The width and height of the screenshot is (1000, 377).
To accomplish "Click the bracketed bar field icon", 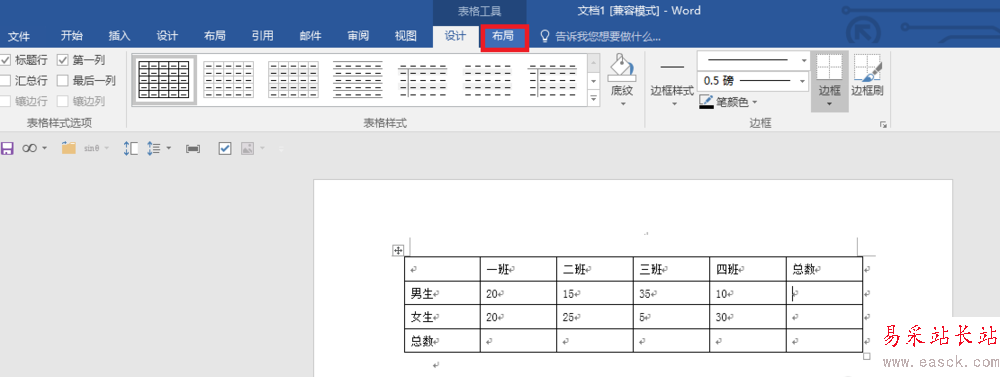I will point(193,149).
